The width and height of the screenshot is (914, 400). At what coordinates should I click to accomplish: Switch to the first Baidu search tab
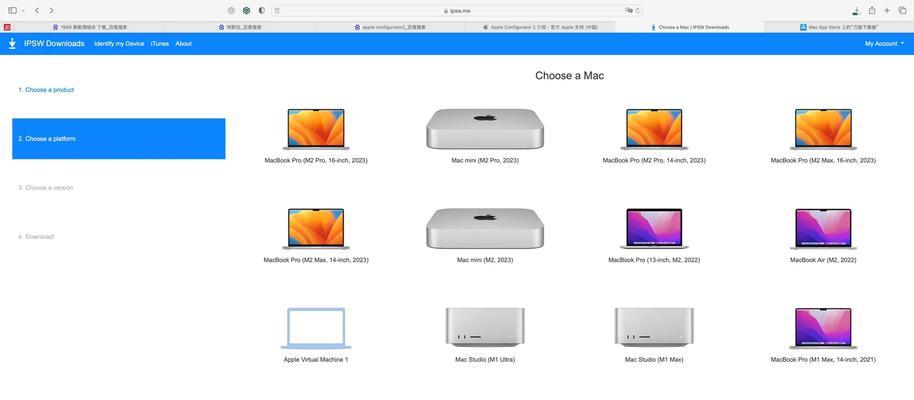click(90, 27)
